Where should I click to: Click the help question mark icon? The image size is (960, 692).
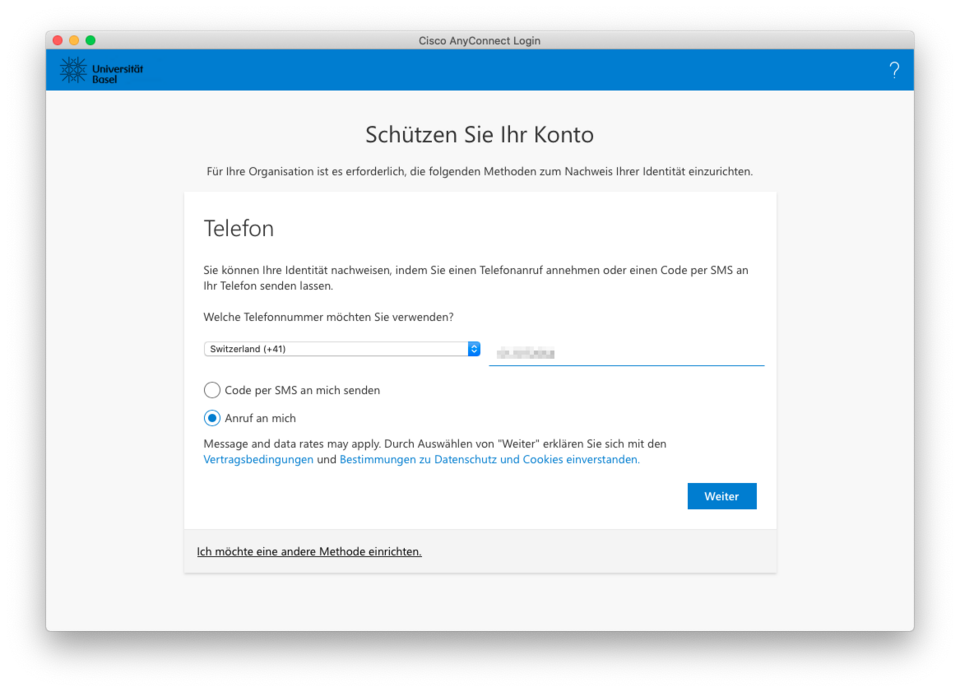click(894, 70)
